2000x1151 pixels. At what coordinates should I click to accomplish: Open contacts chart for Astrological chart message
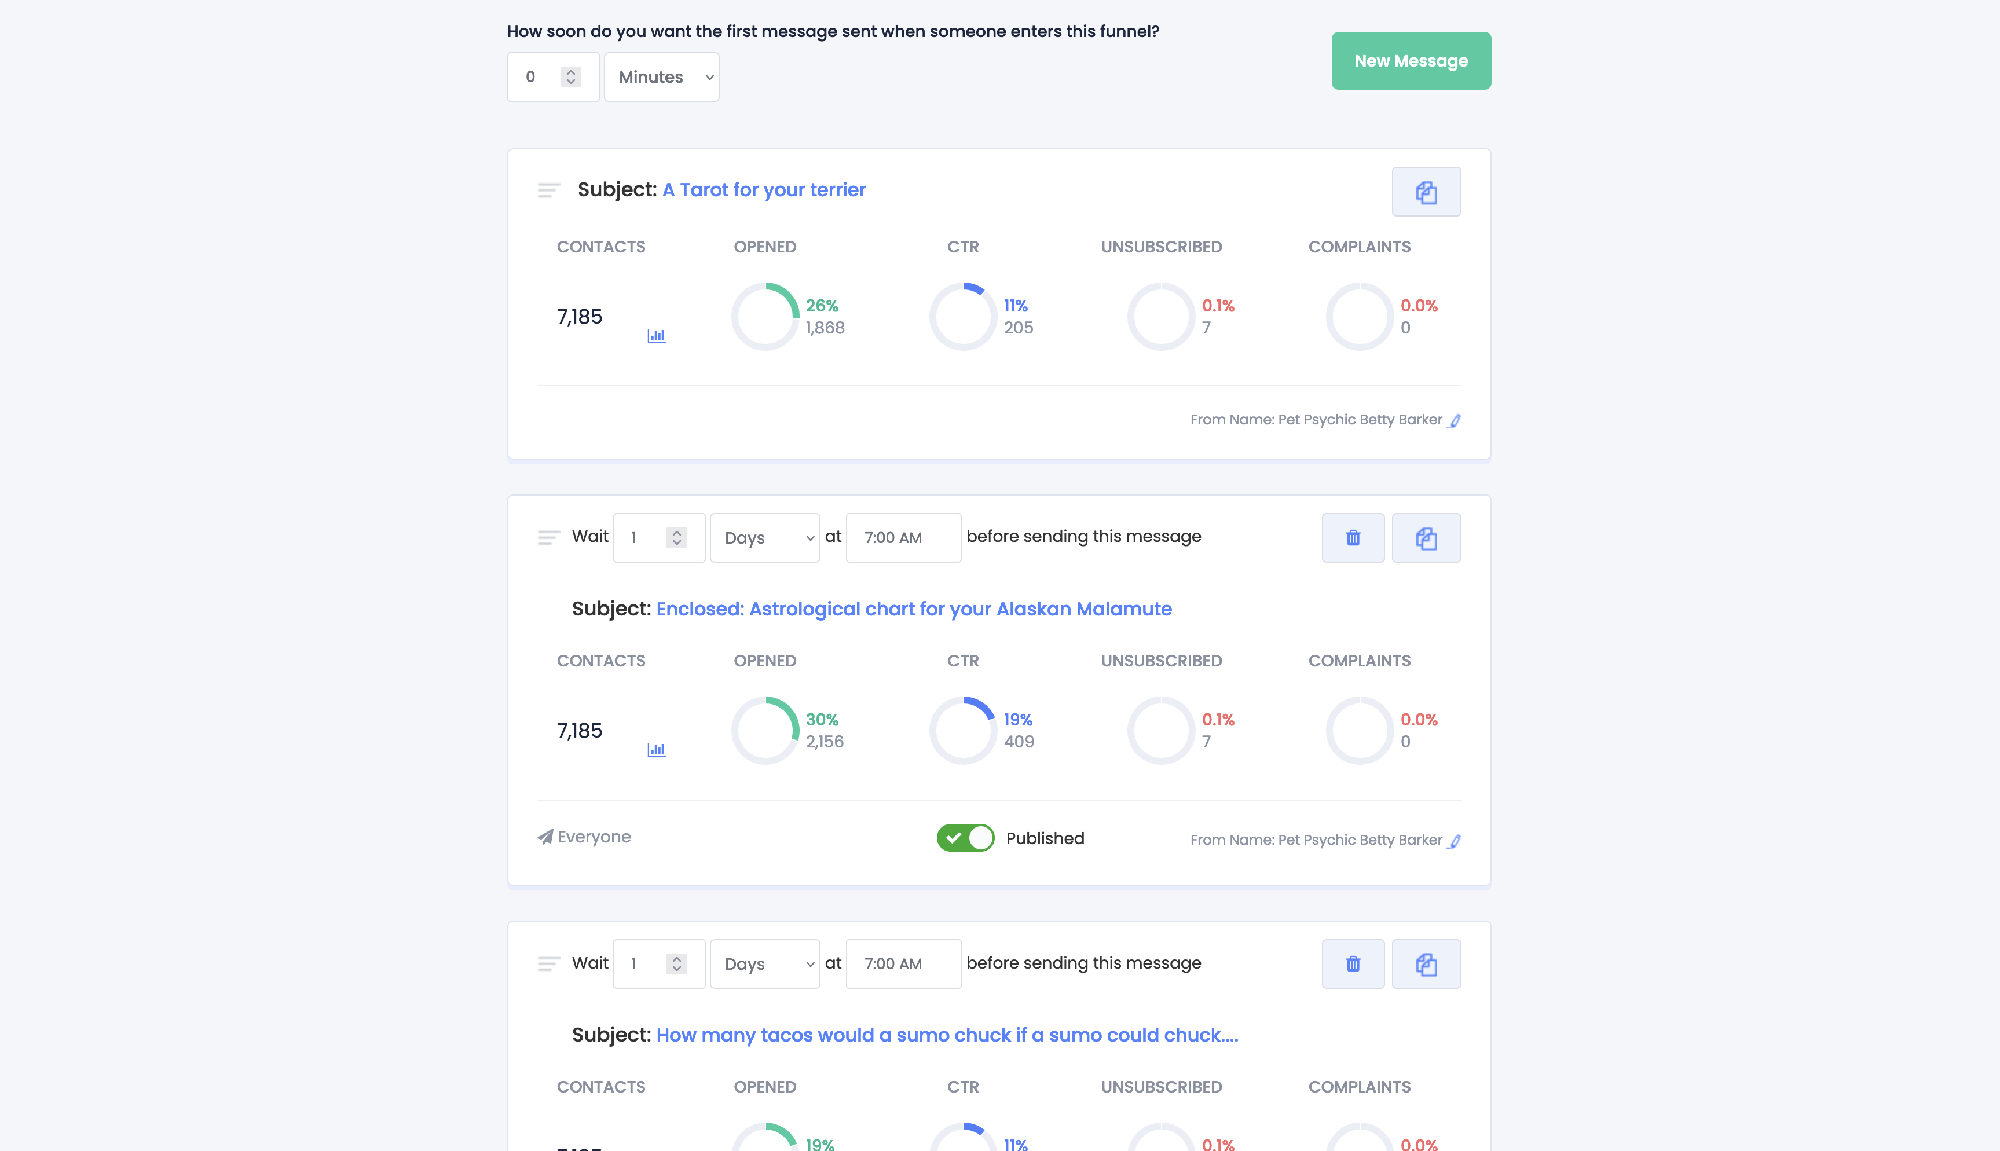point(656,750)
